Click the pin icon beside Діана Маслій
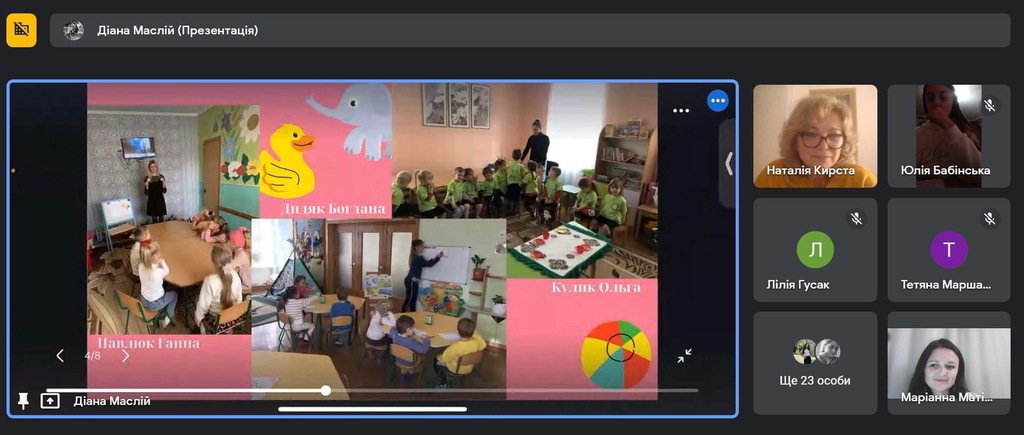Viewport: 1024px width, 435px height. tap(23, 401)
